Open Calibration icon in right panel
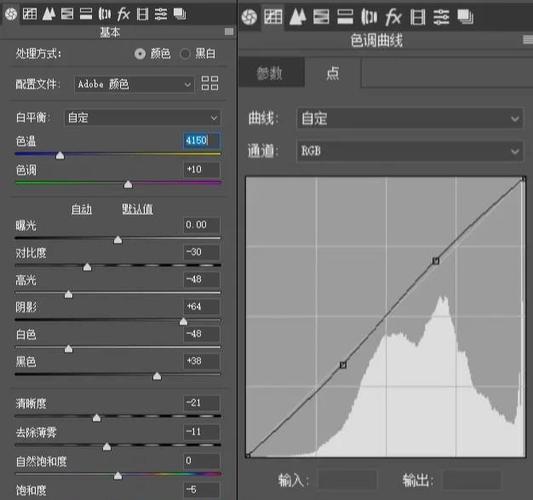Image resolution: width=533 pixels, height=500 pixels. pyautogui.click(x=417, y=17)
